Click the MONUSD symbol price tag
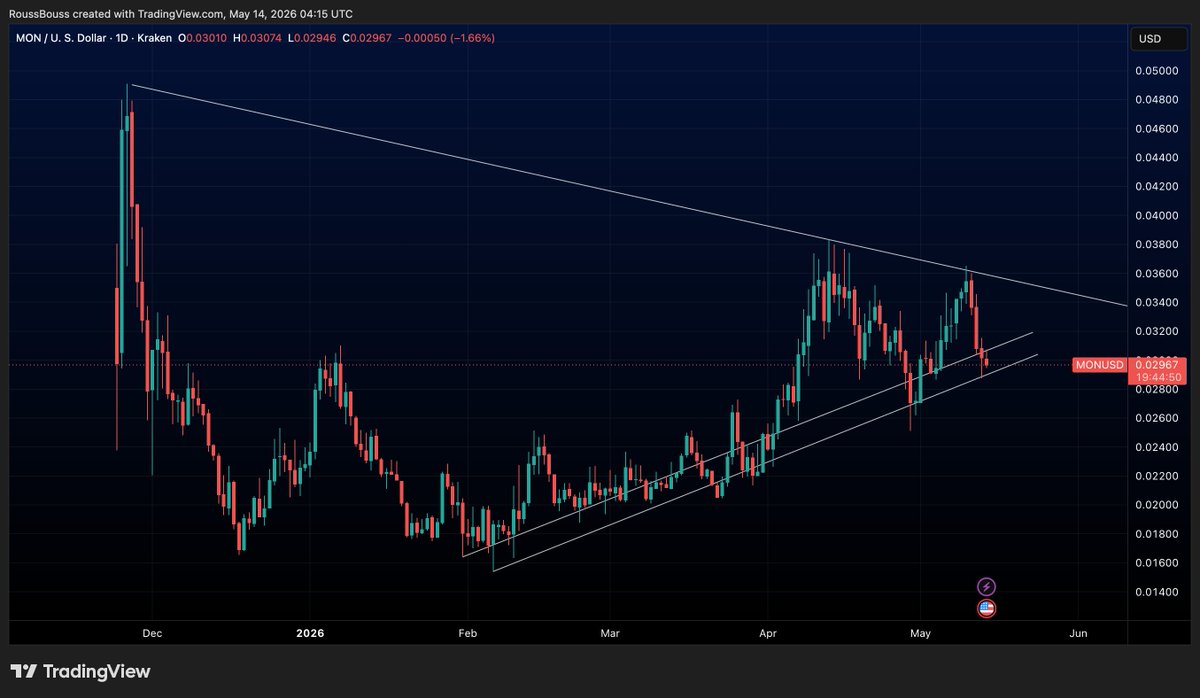 [x=1100, y=365]
